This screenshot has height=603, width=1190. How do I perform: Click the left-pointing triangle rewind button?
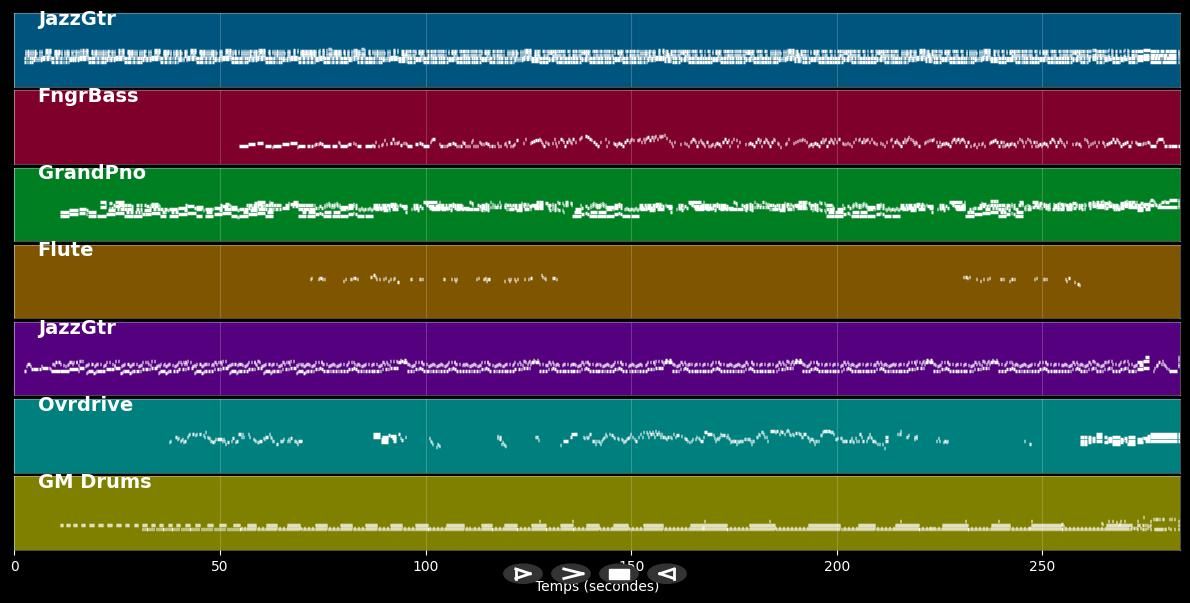667,574
